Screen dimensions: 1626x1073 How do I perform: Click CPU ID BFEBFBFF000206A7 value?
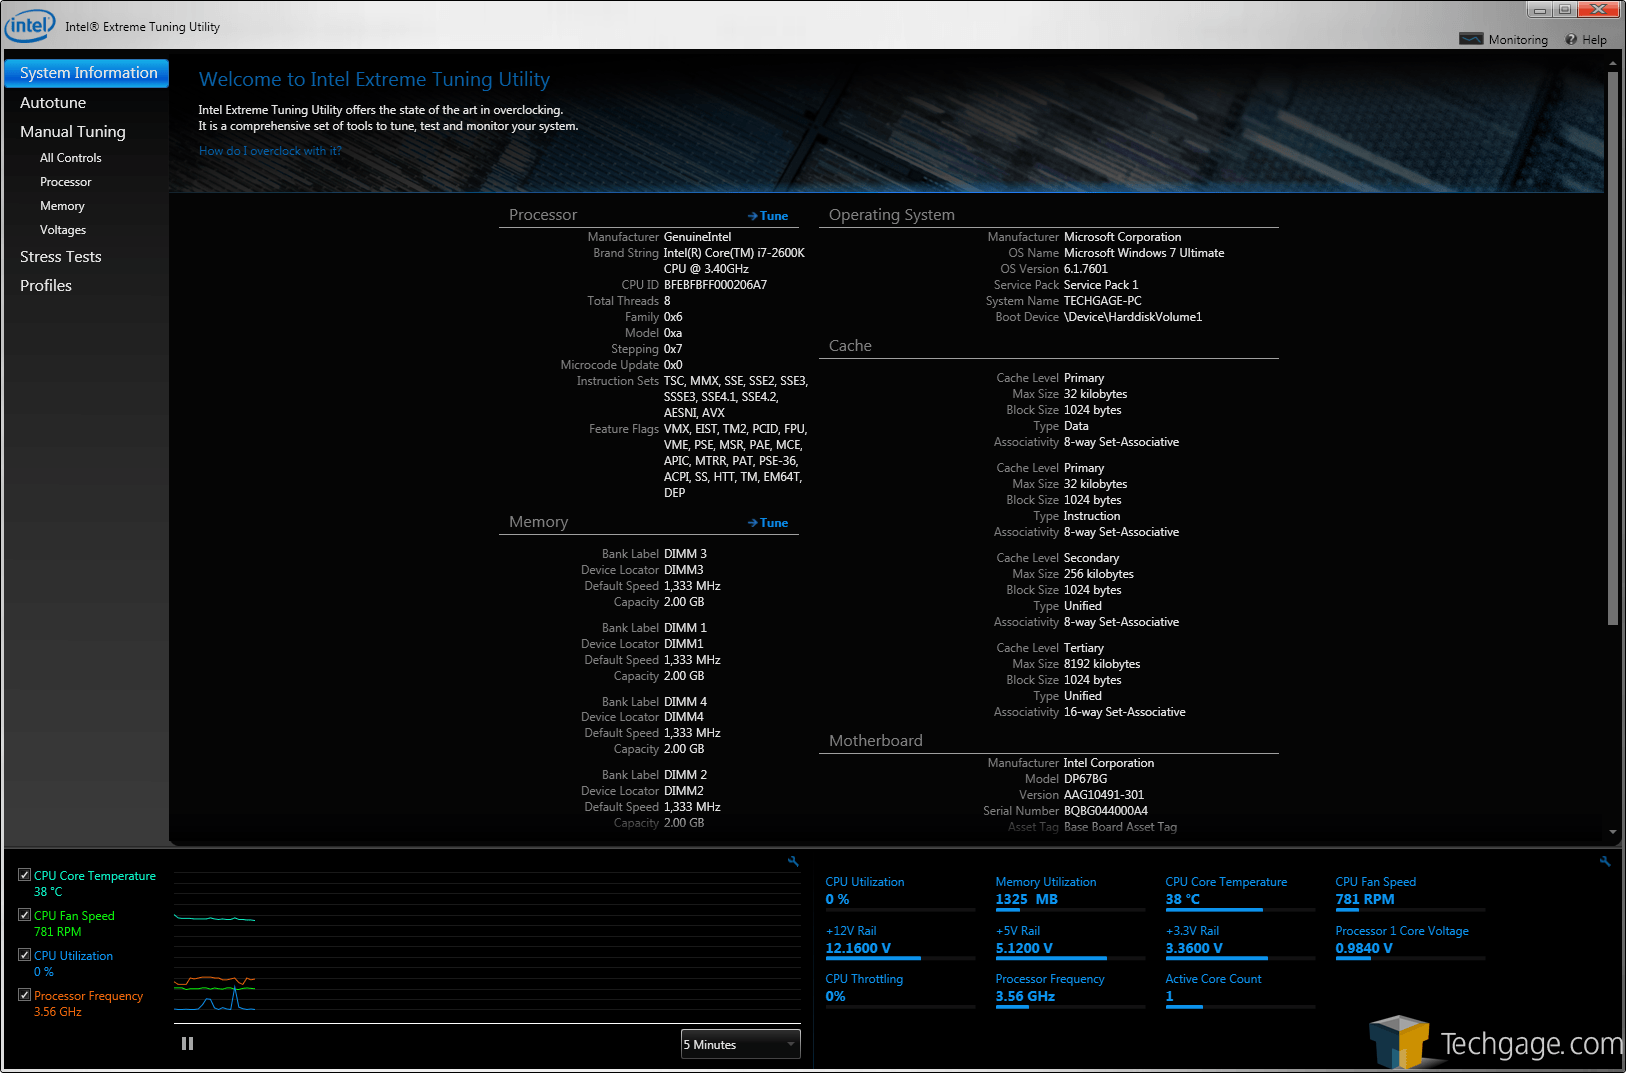coord(715,285)
